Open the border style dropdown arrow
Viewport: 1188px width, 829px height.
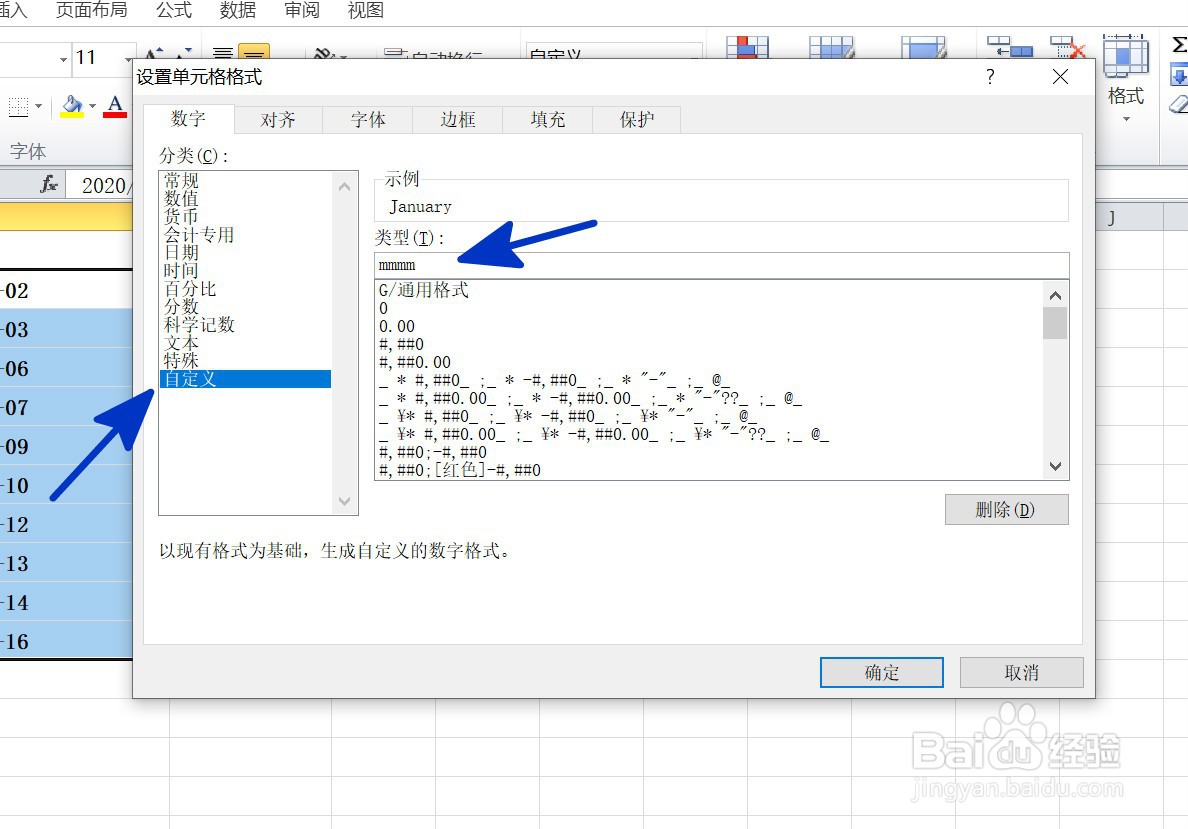[38, 106]
